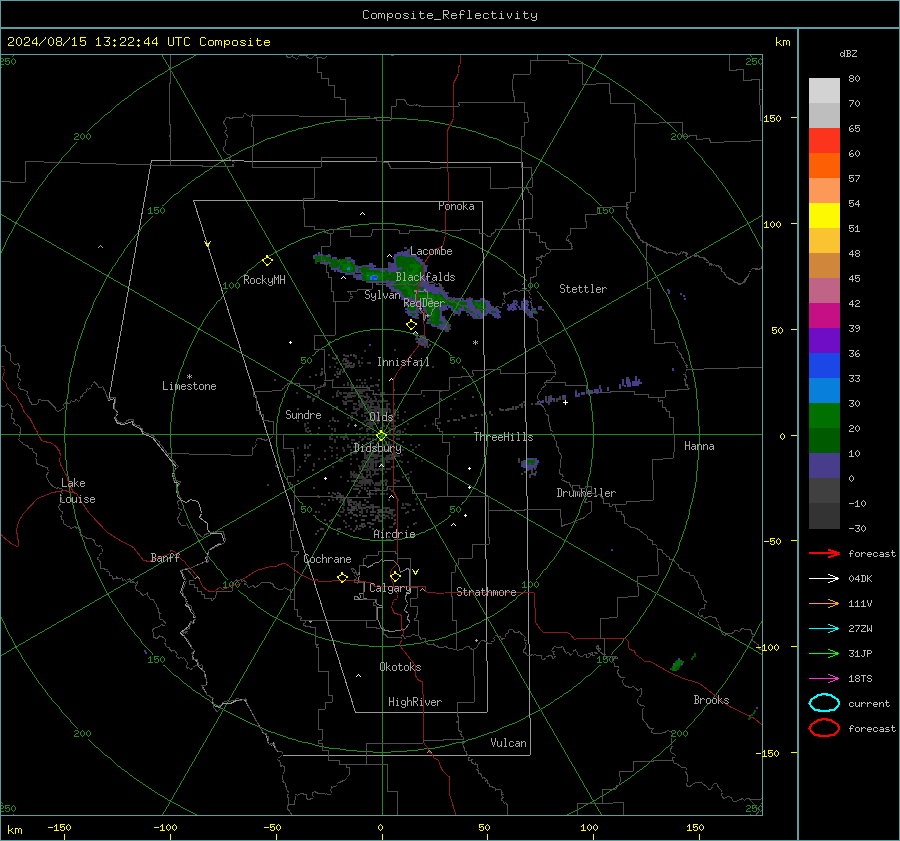This screenshot has height=841, width=900.
Task: Click the yellow V marker northeast of Calgary
Action: [416, 572]
